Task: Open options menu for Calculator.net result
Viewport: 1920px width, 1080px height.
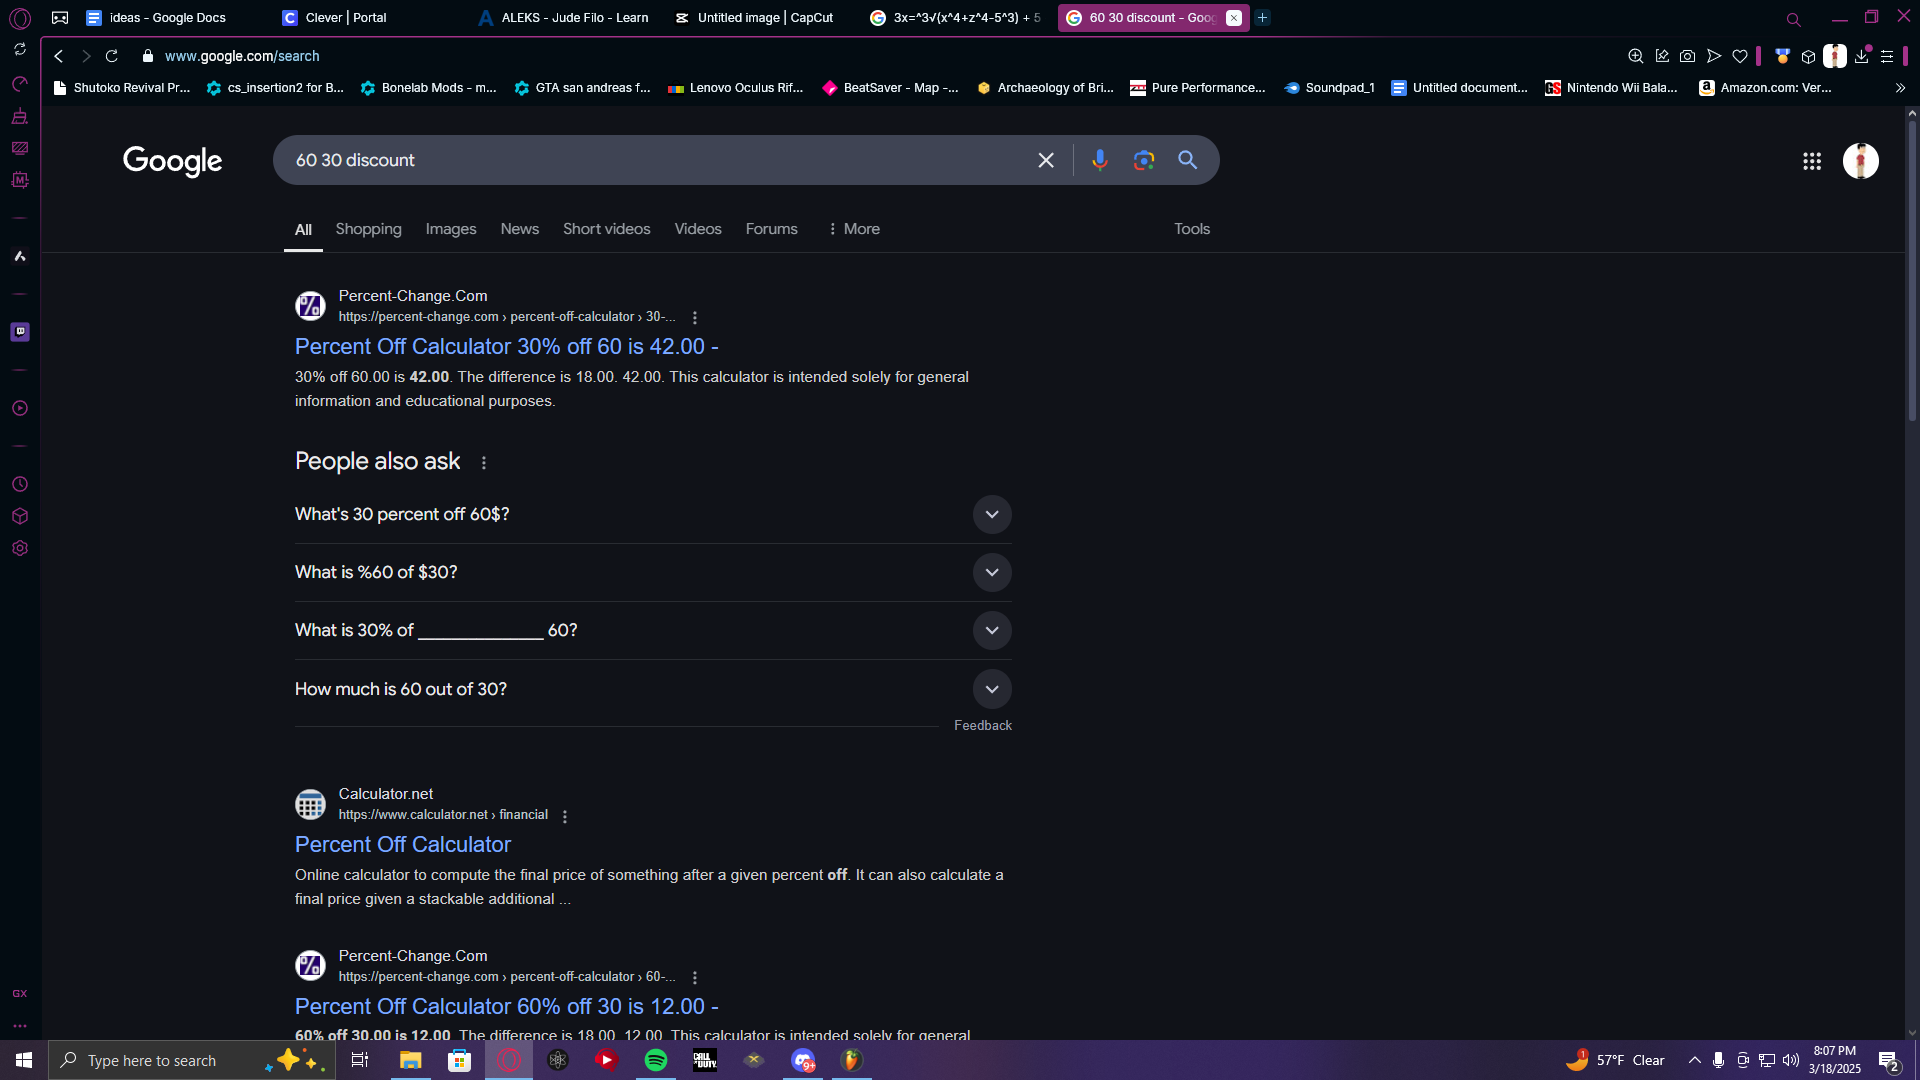Action: (x=565, y=816)
